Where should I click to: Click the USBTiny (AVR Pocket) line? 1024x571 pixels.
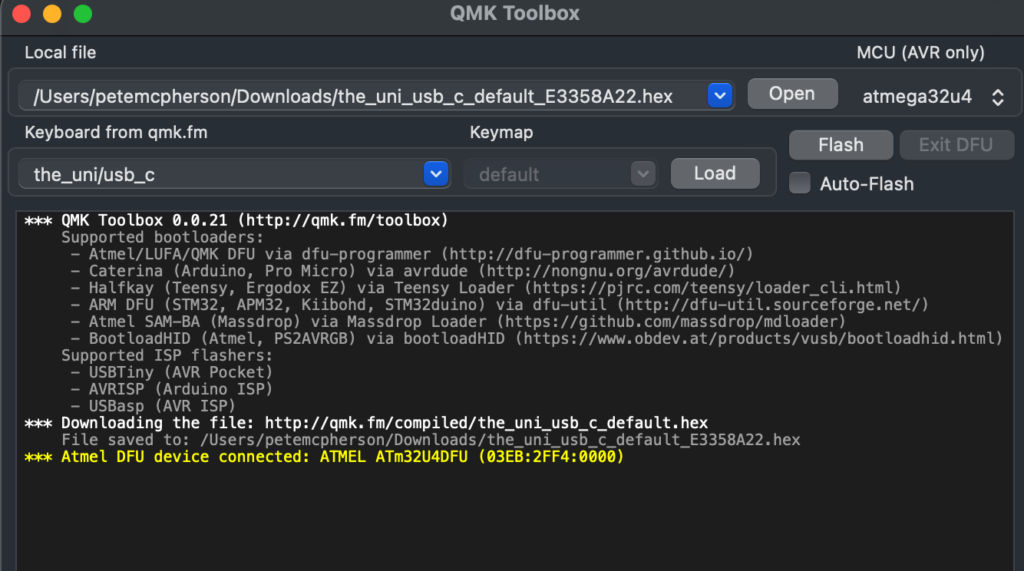(172, 372)
